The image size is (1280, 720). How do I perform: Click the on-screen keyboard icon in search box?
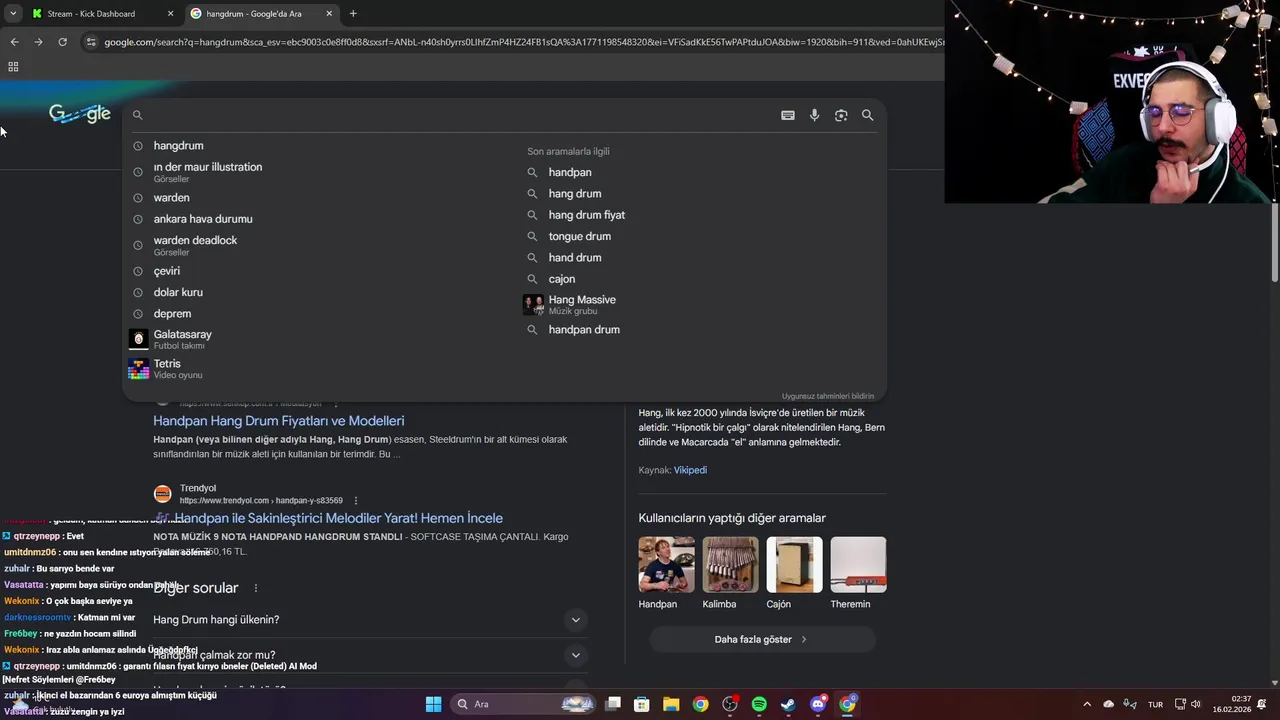tap(788, 115)
